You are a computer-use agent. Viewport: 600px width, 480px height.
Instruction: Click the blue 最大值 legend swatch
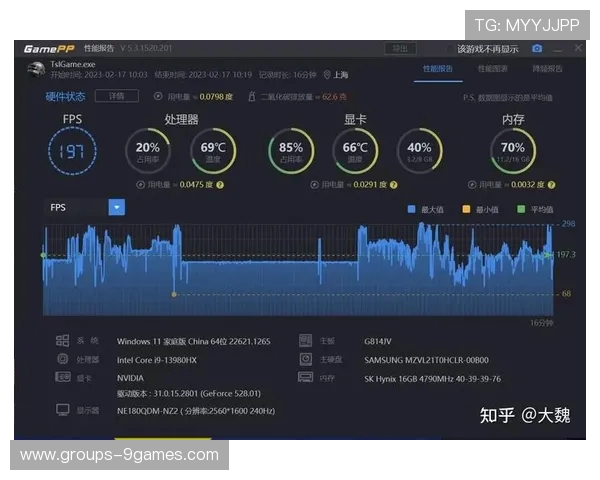[411, 209]
